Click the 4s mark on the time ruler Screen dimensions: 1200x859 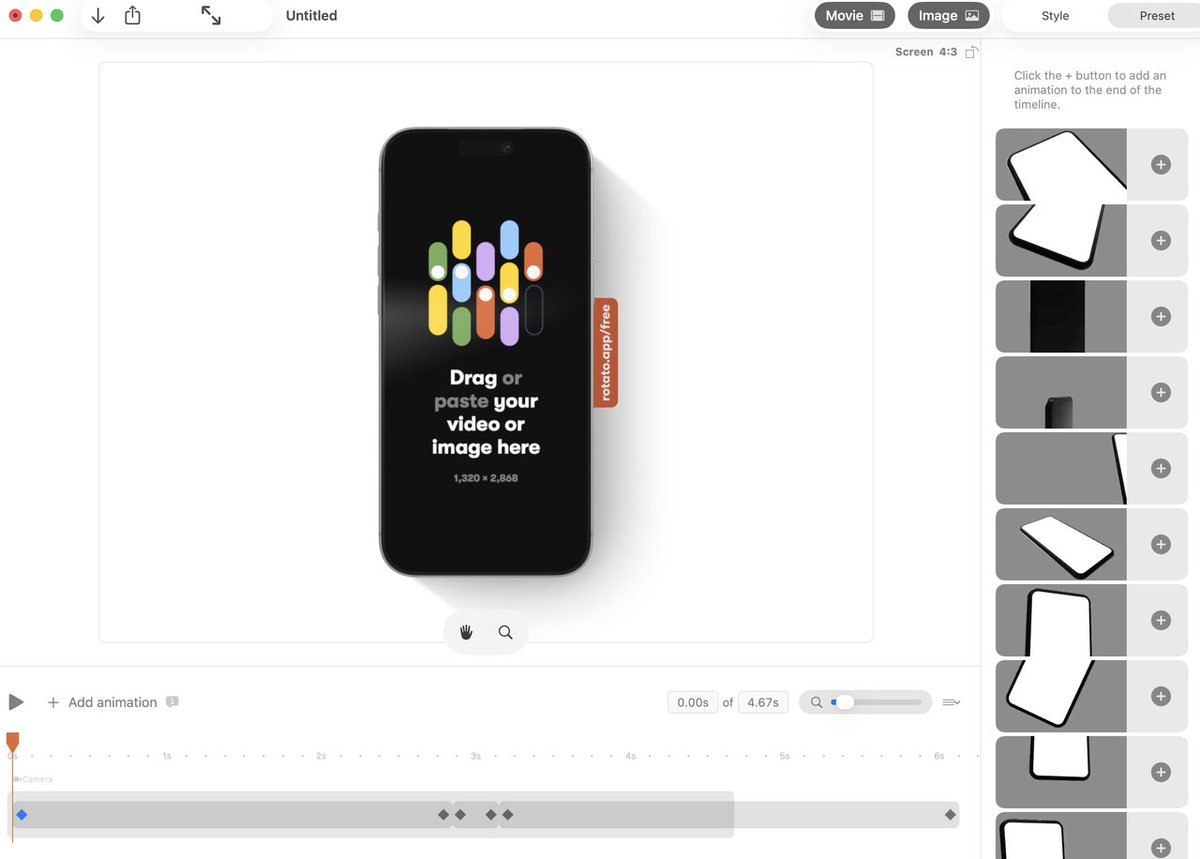coord(630,756)
